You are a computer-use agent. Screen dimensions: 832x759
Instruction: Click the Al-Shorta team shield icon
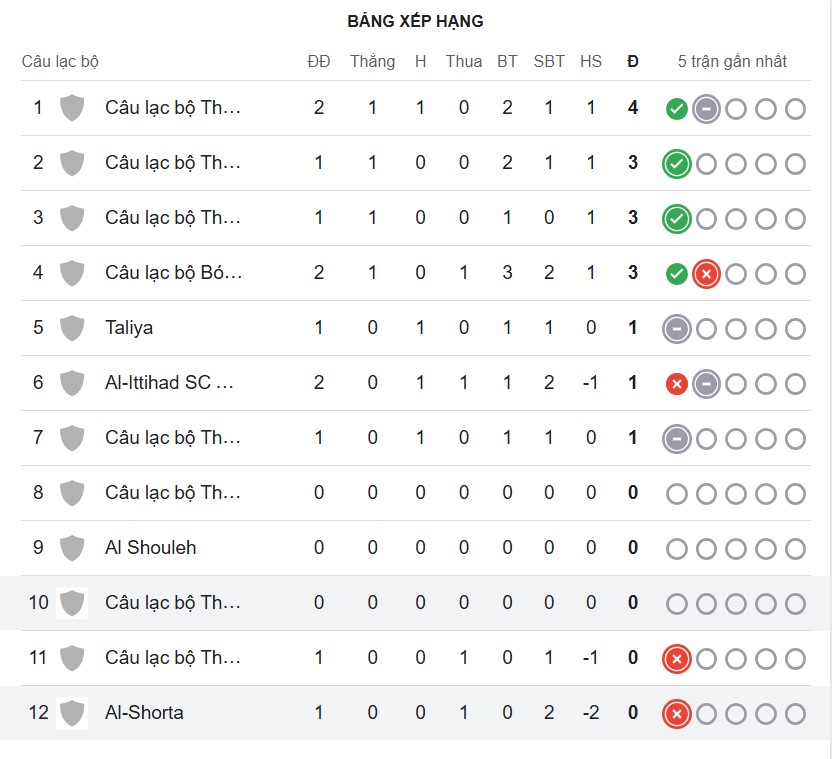(x=71, y=713)
